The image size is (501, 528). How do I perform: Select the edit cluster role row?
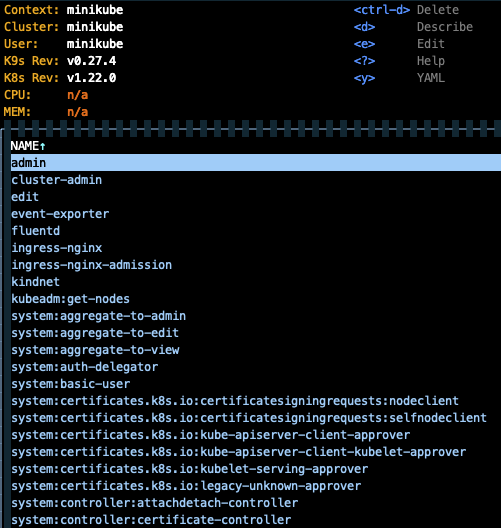pos(256,197)
